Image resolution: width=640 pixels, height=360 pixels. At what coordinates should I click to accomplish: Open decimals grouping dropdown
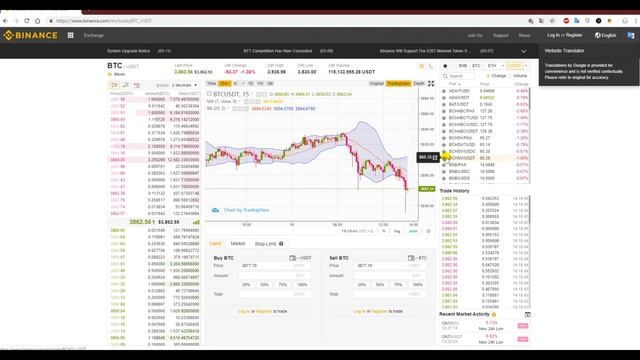pos(184,85)
